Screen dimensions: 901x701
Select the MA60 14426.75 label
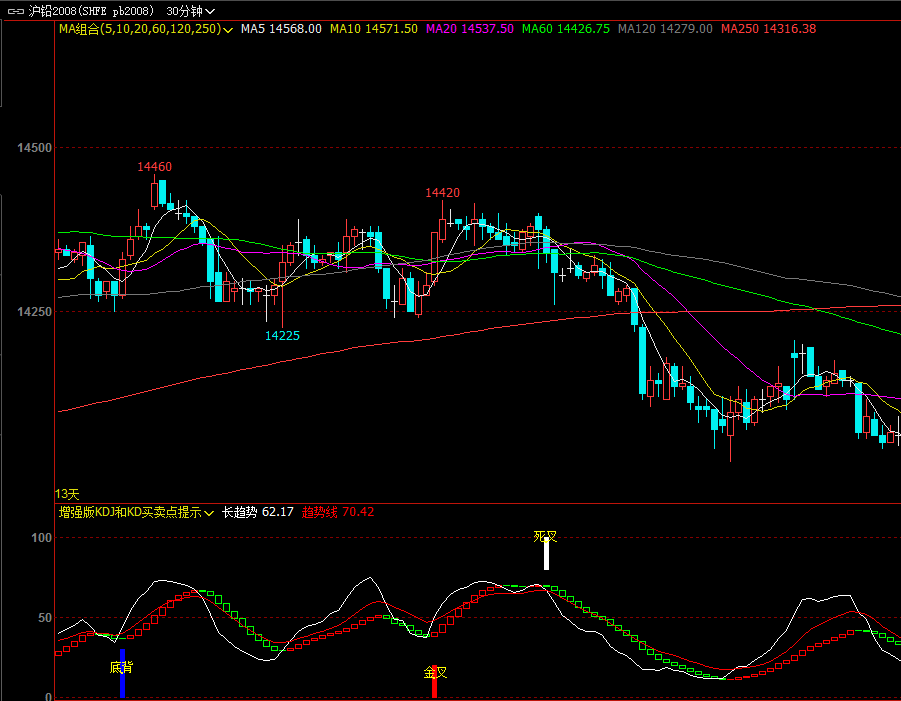(565, 29)
